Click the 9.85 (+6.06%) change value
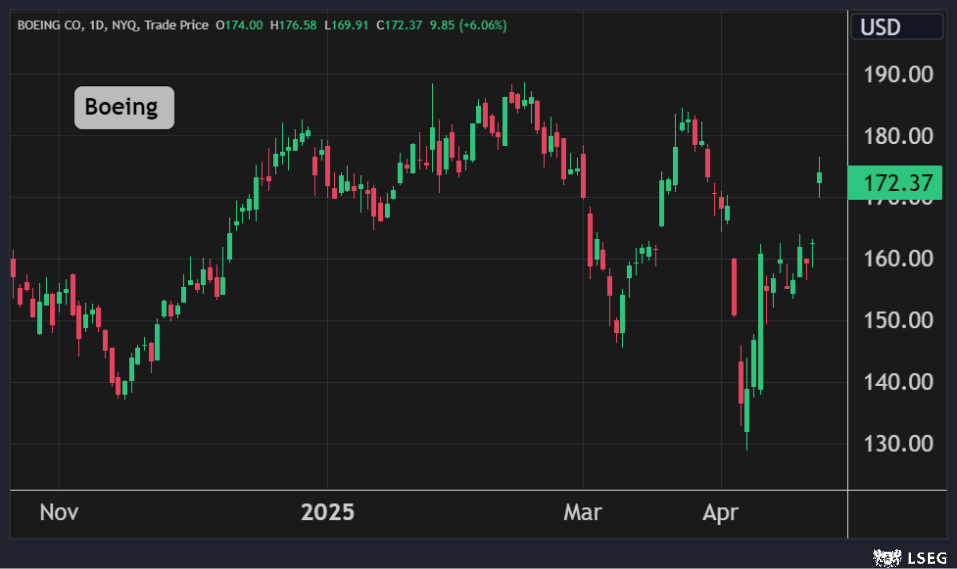Image resolution: width=957 pixels, height=569 pixels. coord(468,25)
